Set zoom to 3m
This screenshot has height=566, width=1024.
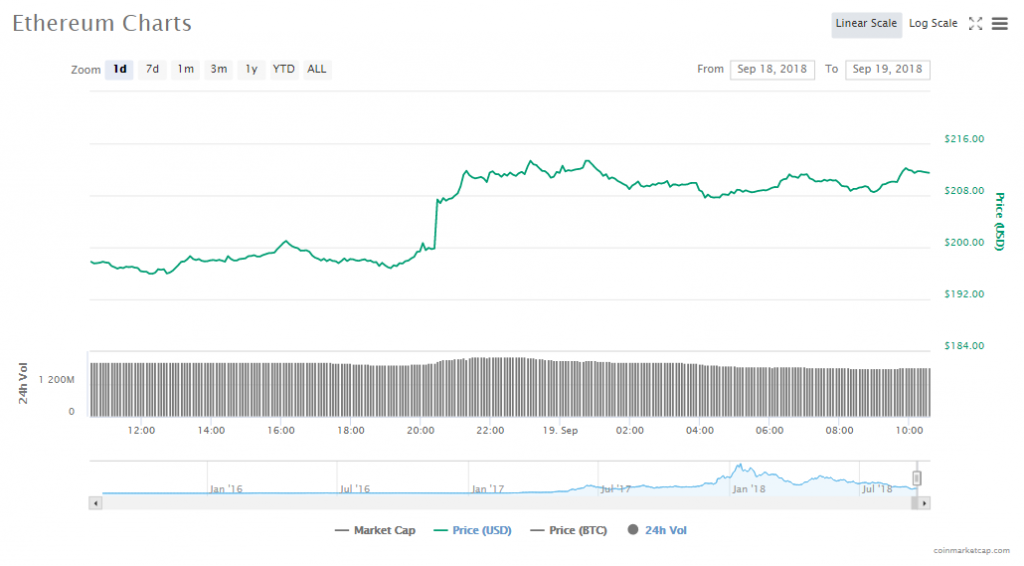[x=218, y=70]
